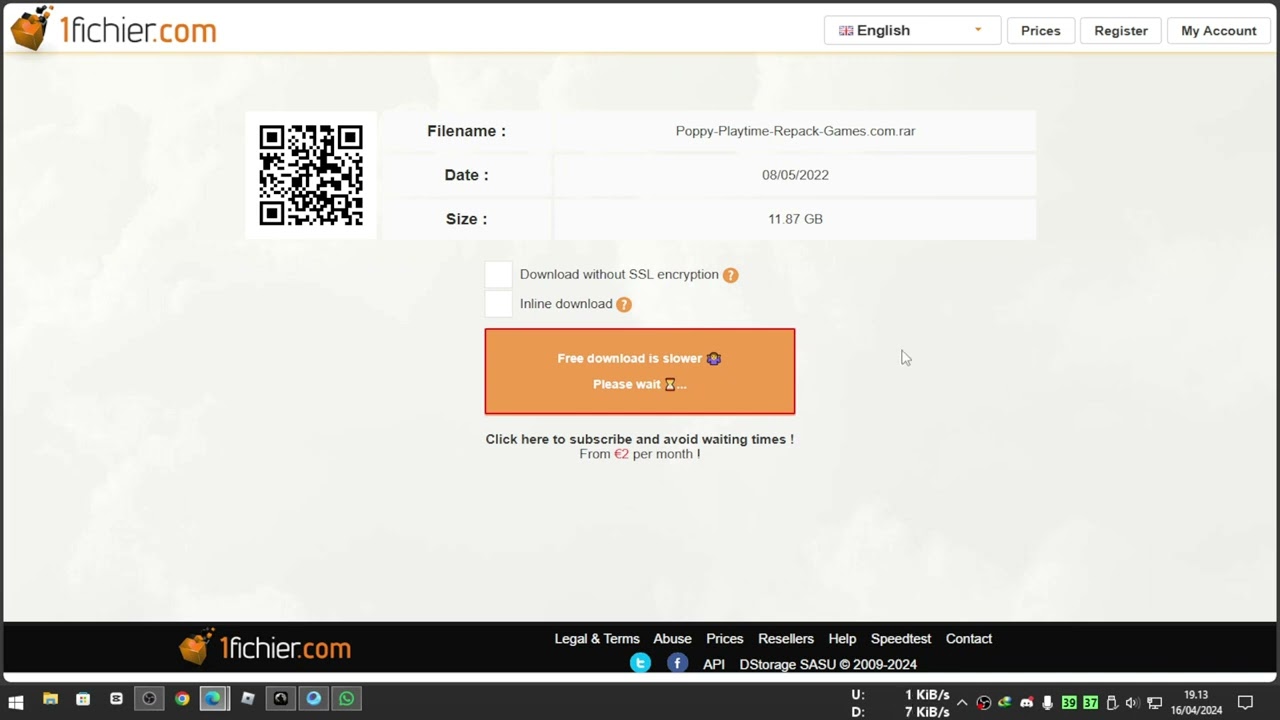The height and width of the screenshot is (720, 1280).
Task: Open the Speedtest footer link
Action: point(901,638)
